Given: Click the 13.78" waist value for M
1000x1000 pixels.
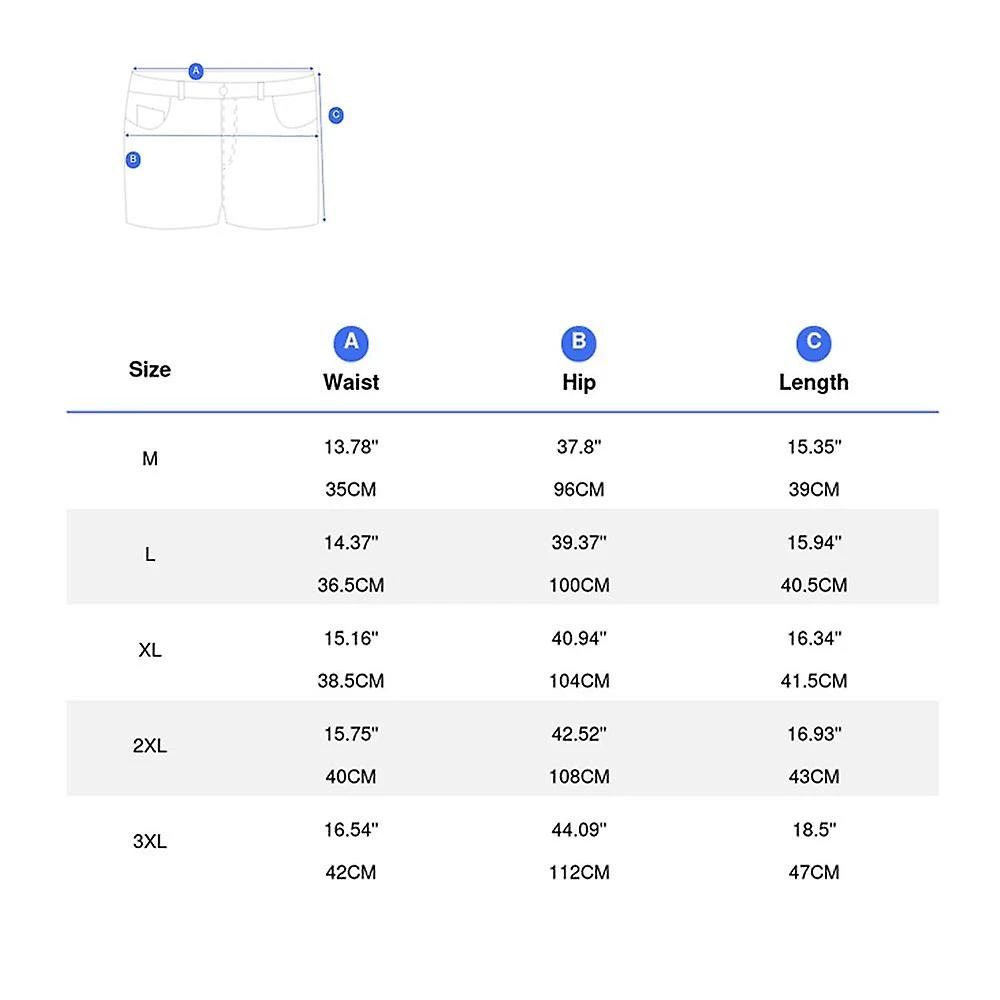Looking at the screenshot, I should (x=351, y=447).
